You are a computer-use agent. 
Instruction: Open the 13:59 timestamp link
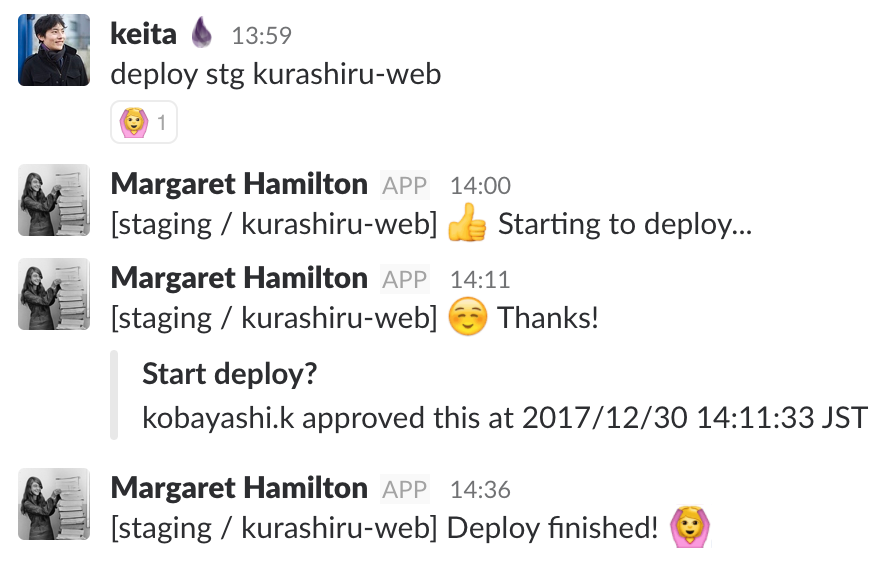point(261,36)
